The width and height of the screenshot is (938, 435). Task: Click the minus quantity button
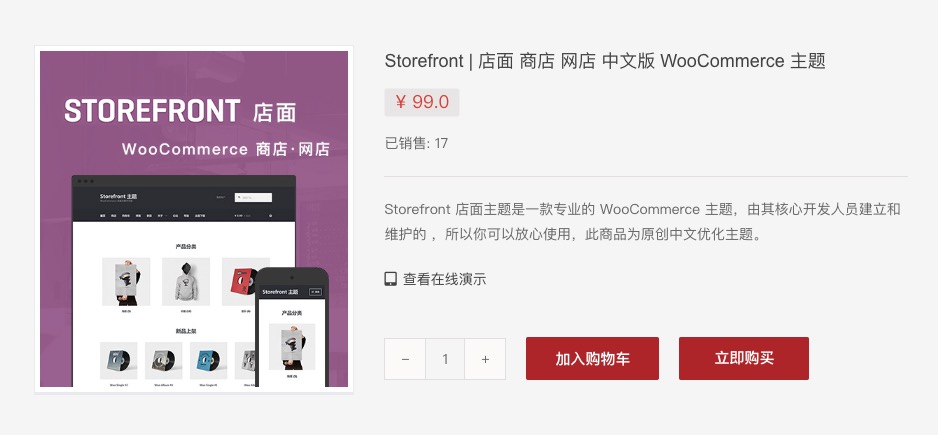(x=405, y=359)
